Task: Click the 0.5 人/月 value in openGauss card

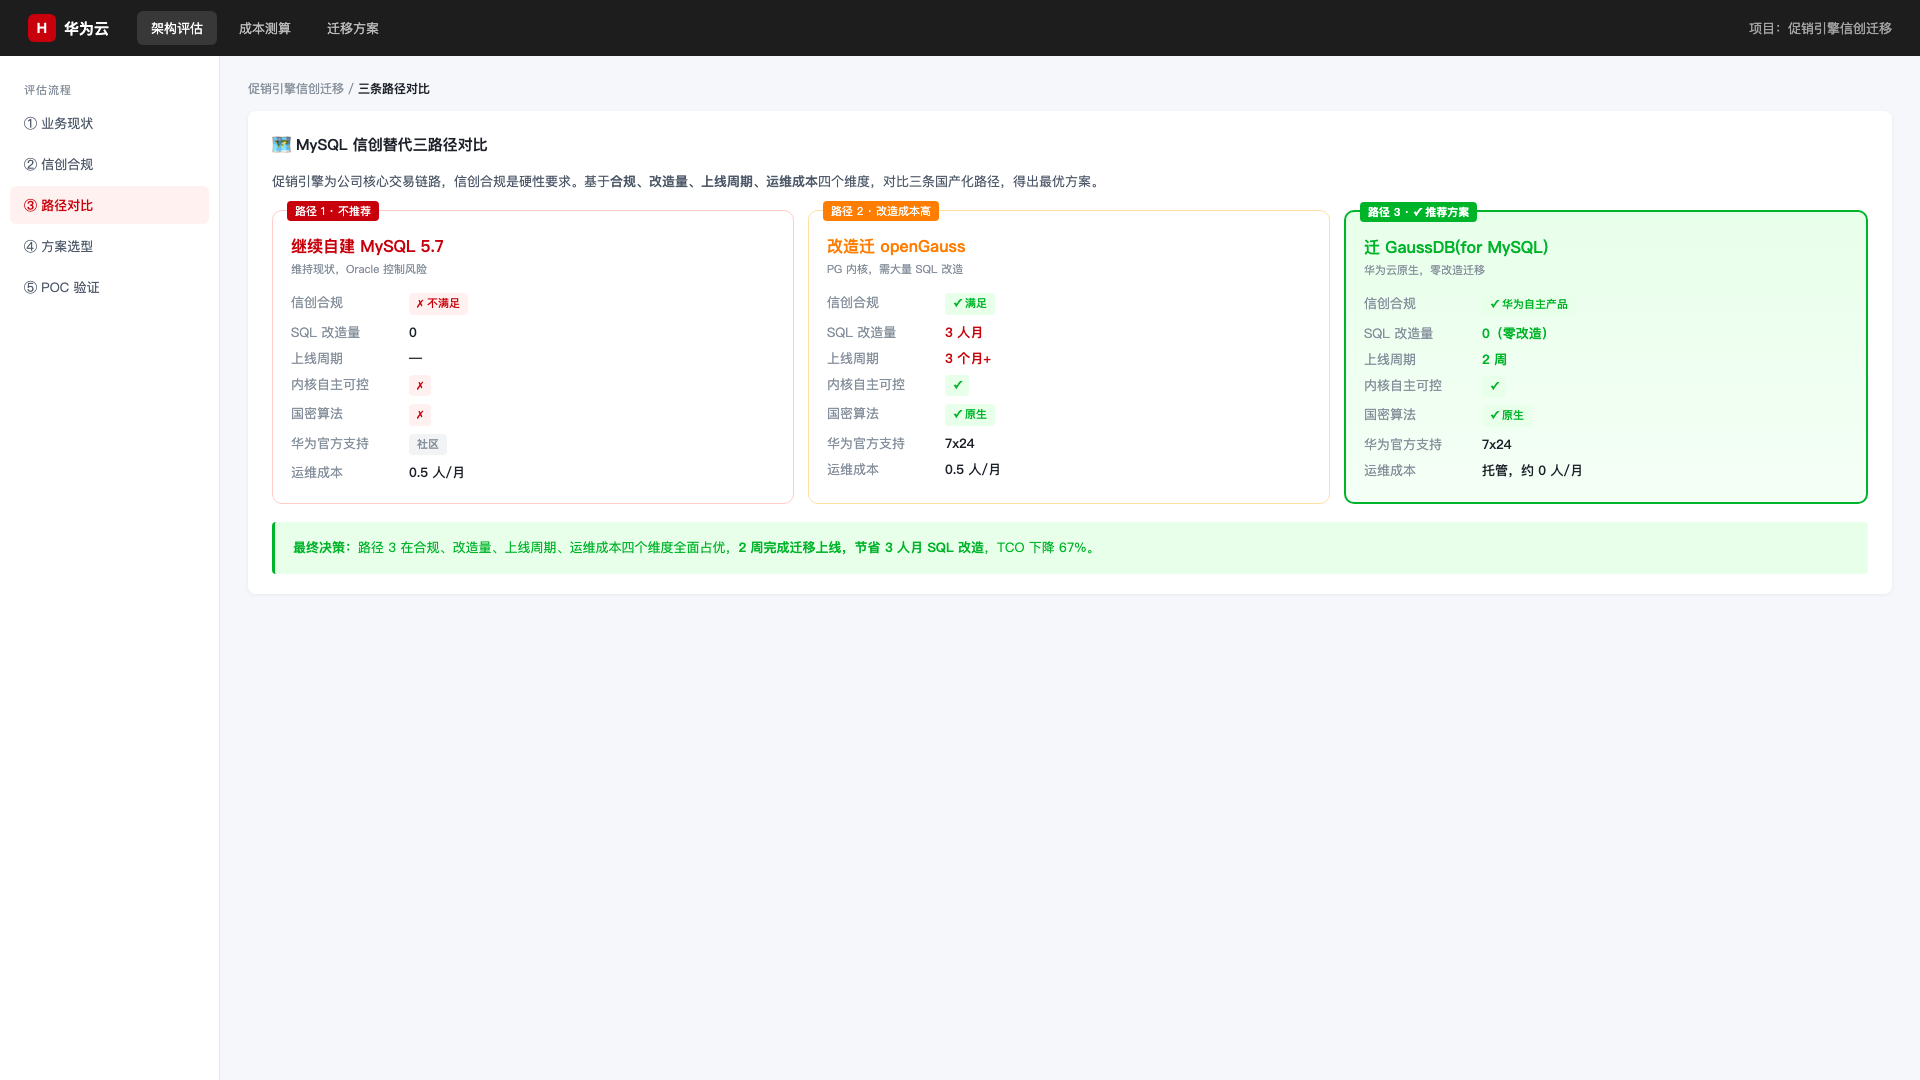Action: (973, 469)
